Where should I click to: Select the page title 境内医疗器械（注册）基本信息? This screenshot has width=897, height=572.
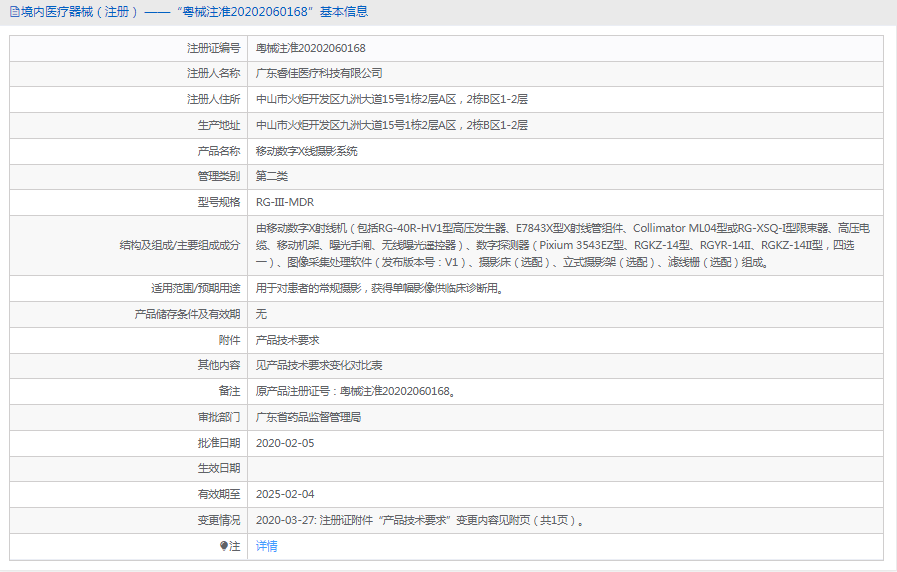click(x=195, y=12)
